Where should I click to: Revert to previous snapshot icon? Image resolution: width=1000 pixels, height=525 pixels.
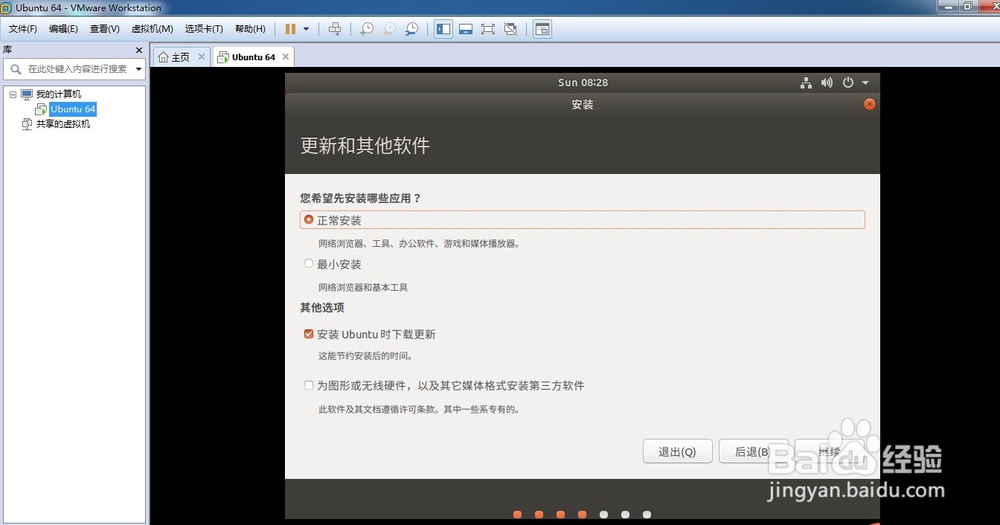point(389,29)
